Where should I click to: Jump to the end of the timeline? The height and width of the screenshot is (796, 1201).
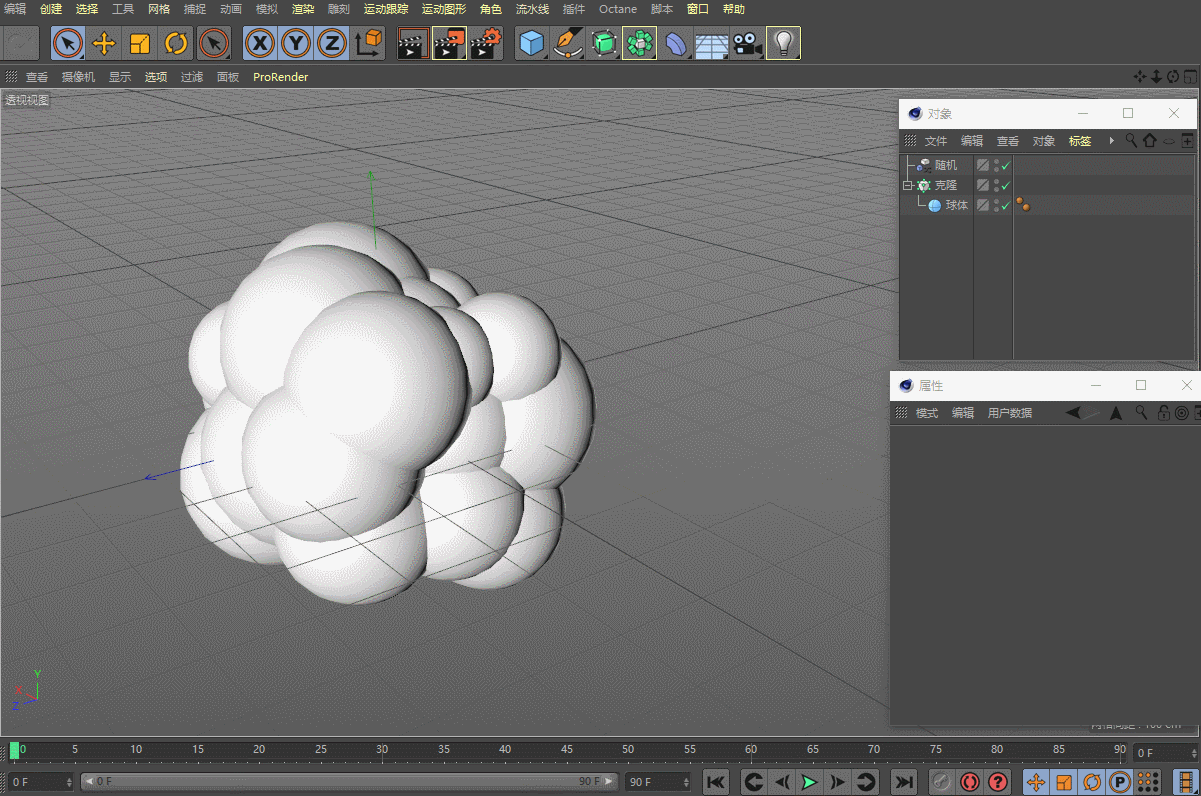[904, 782]
